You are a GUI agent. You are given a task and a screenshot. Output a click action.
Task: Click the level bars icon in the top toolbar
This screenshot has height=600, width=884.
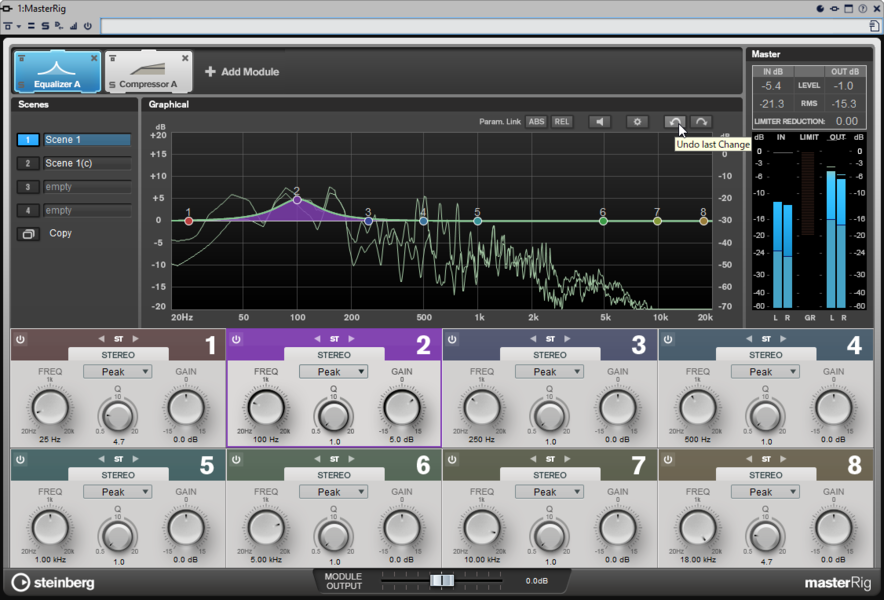tap(73, 26)
